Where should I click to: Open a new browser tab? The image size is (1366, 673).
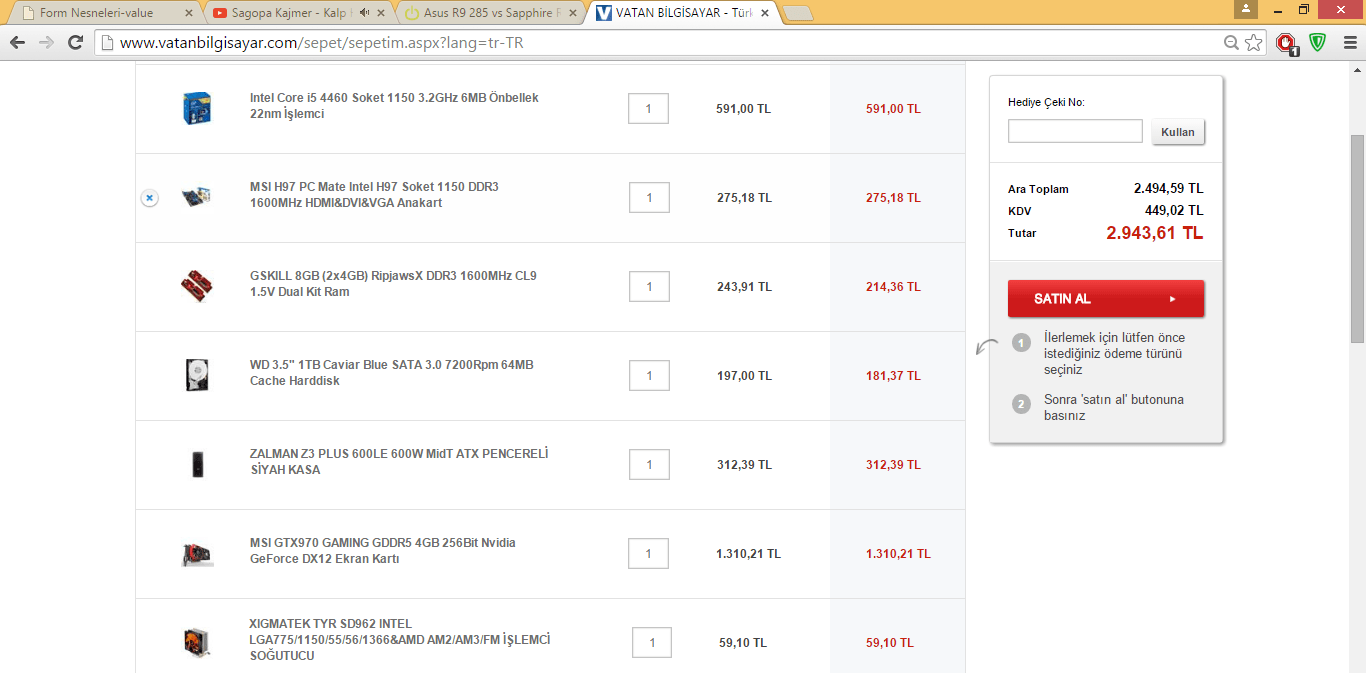tap(798, 13)
